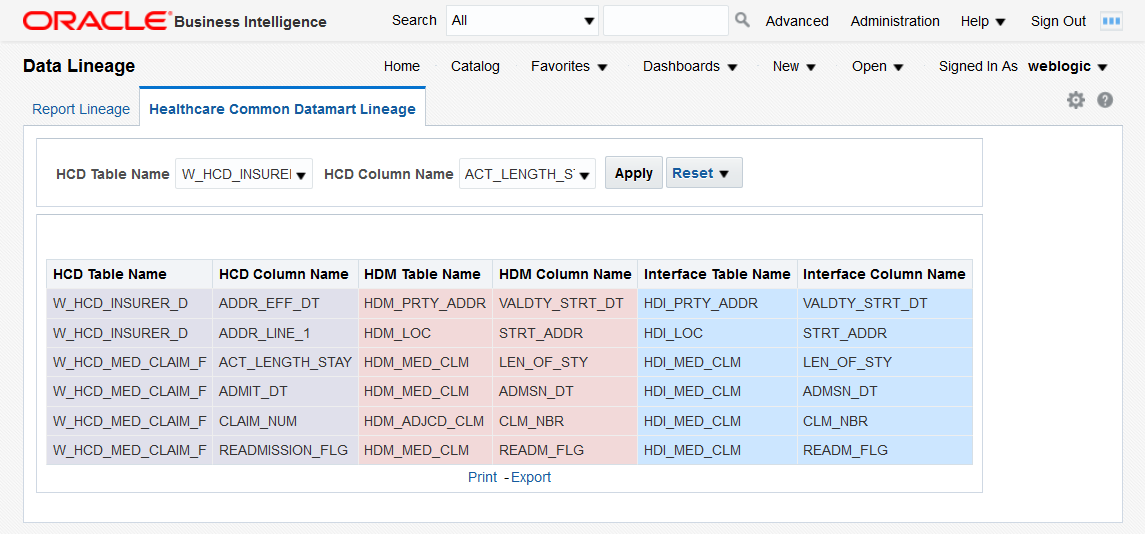
Task: Click the blue dots icon beside Sign Out
Action: 1111,21
